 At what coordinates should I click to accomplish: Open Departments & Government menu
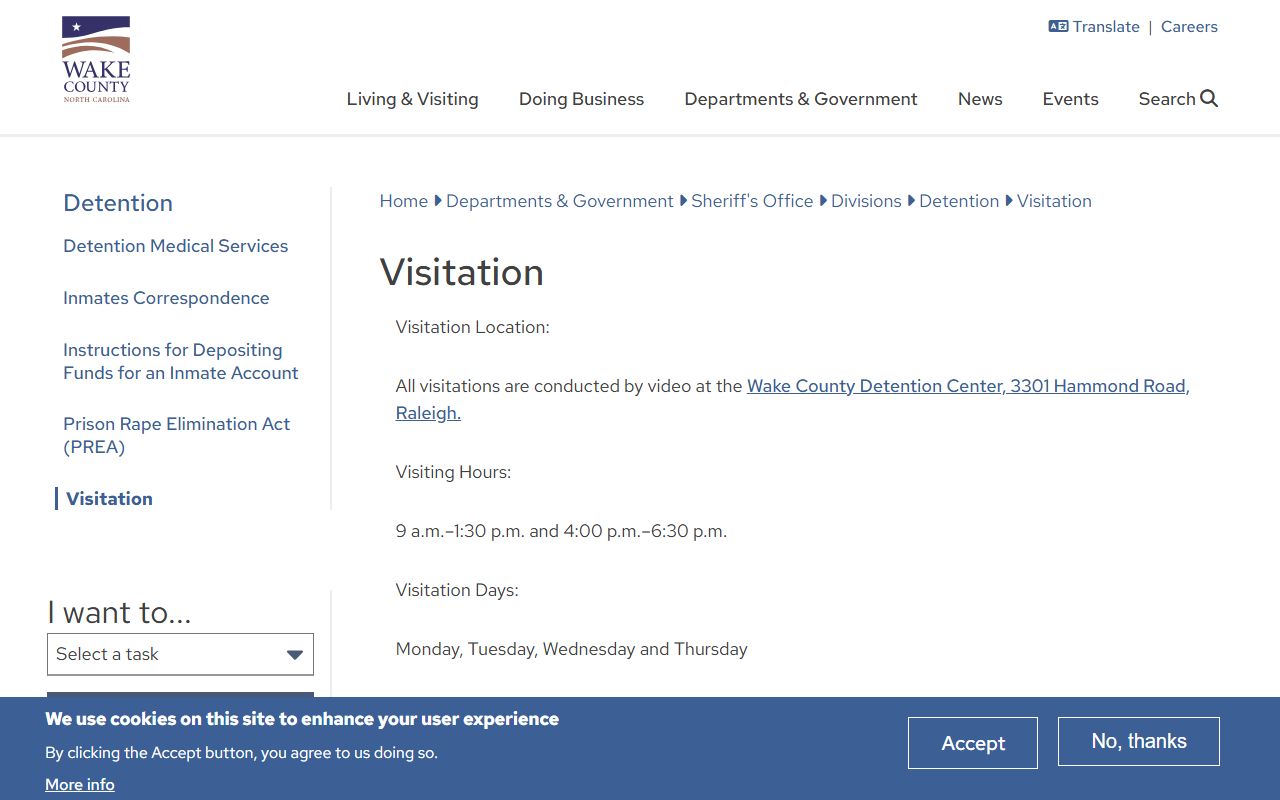(x=801, y=99)
